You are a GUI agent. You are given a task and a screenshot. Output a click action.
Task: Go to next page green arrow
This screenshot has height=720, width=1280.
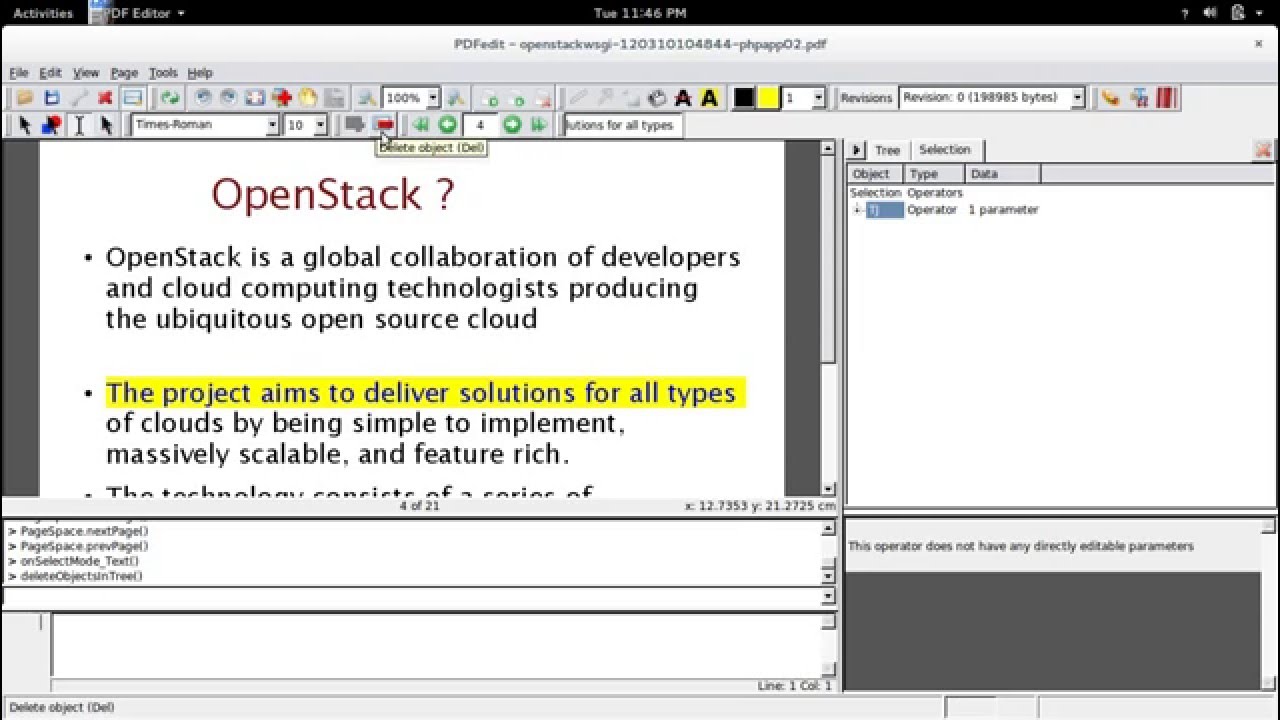[512, 125]
